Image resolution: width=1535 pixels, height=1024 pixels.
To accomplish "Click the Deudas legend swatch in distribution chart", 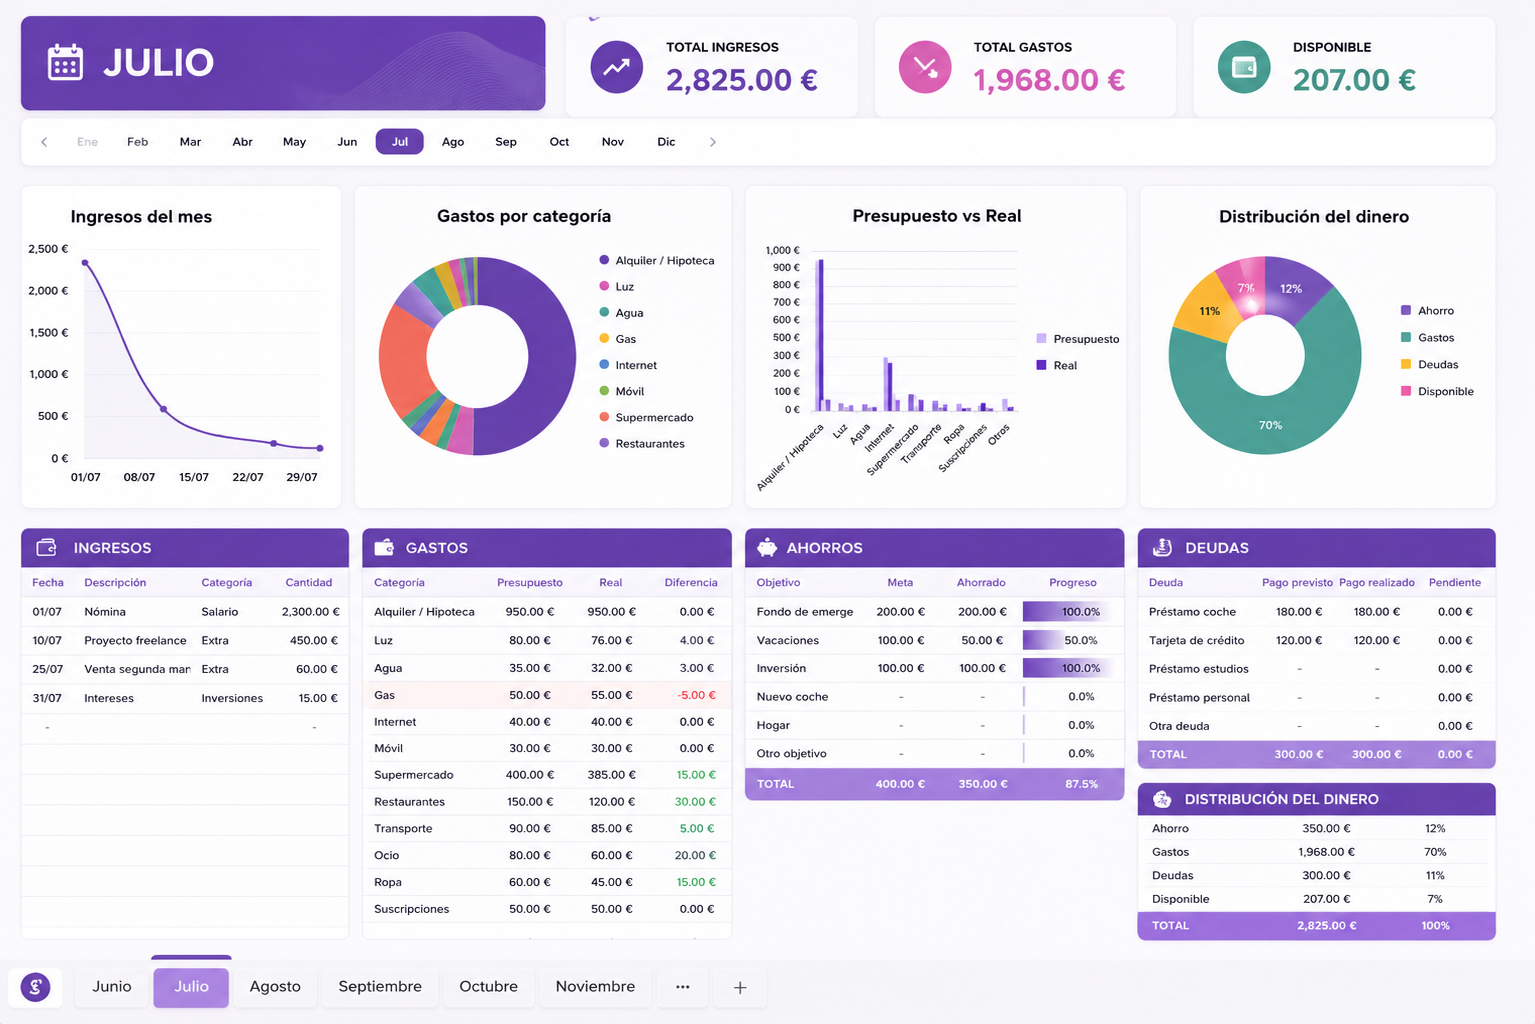I will click(x=1406, y=365).
